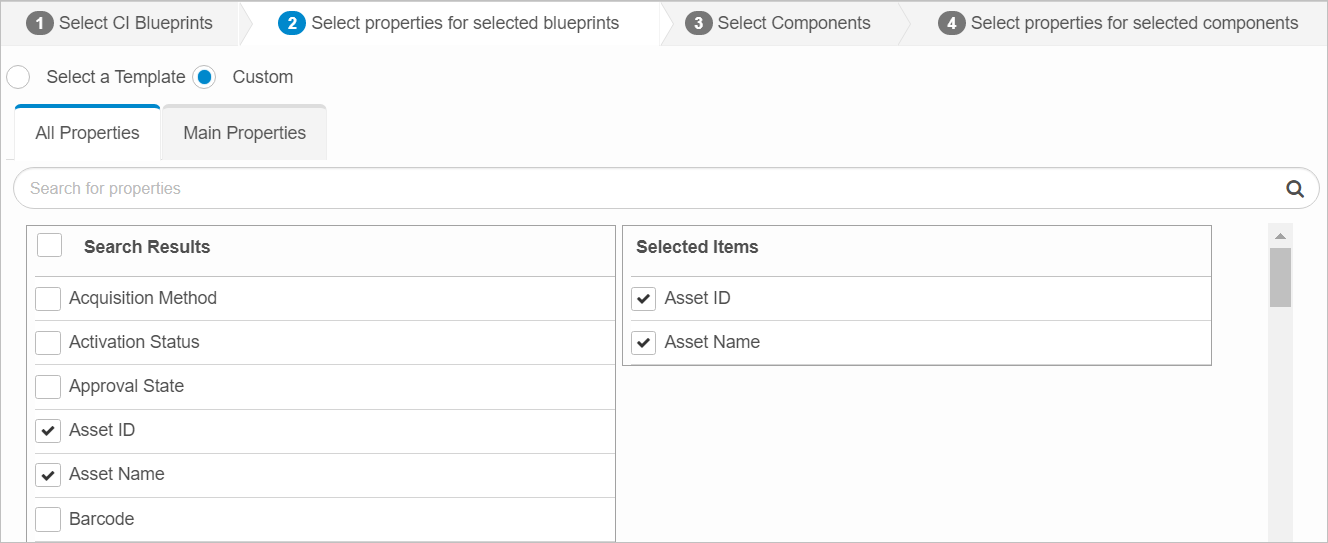Toggle the Search Results select-all checkbox
The height and width of the screenshot is (543, 1328).
pos(49,246)
